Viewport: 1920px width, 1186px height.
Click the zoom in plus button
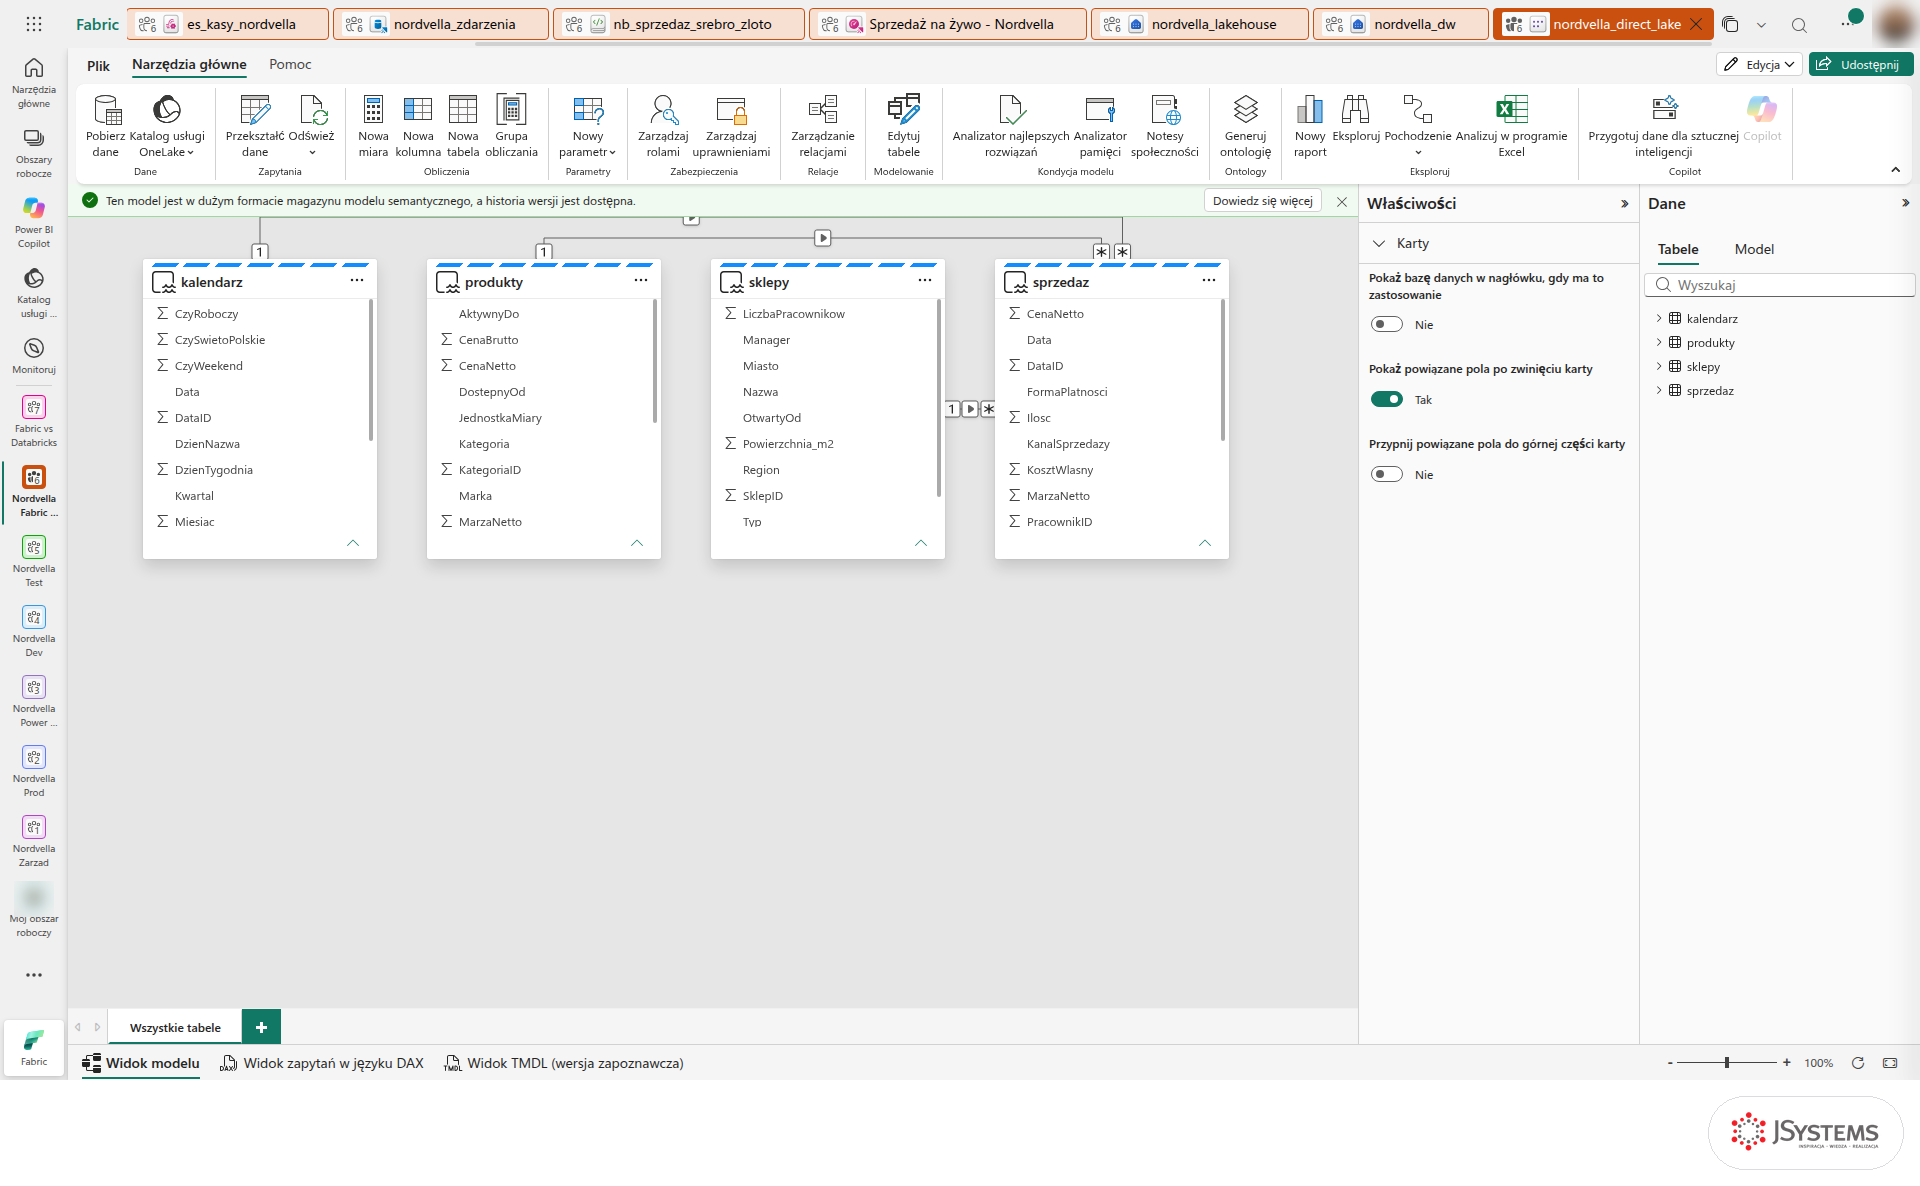[1787, 1062]
